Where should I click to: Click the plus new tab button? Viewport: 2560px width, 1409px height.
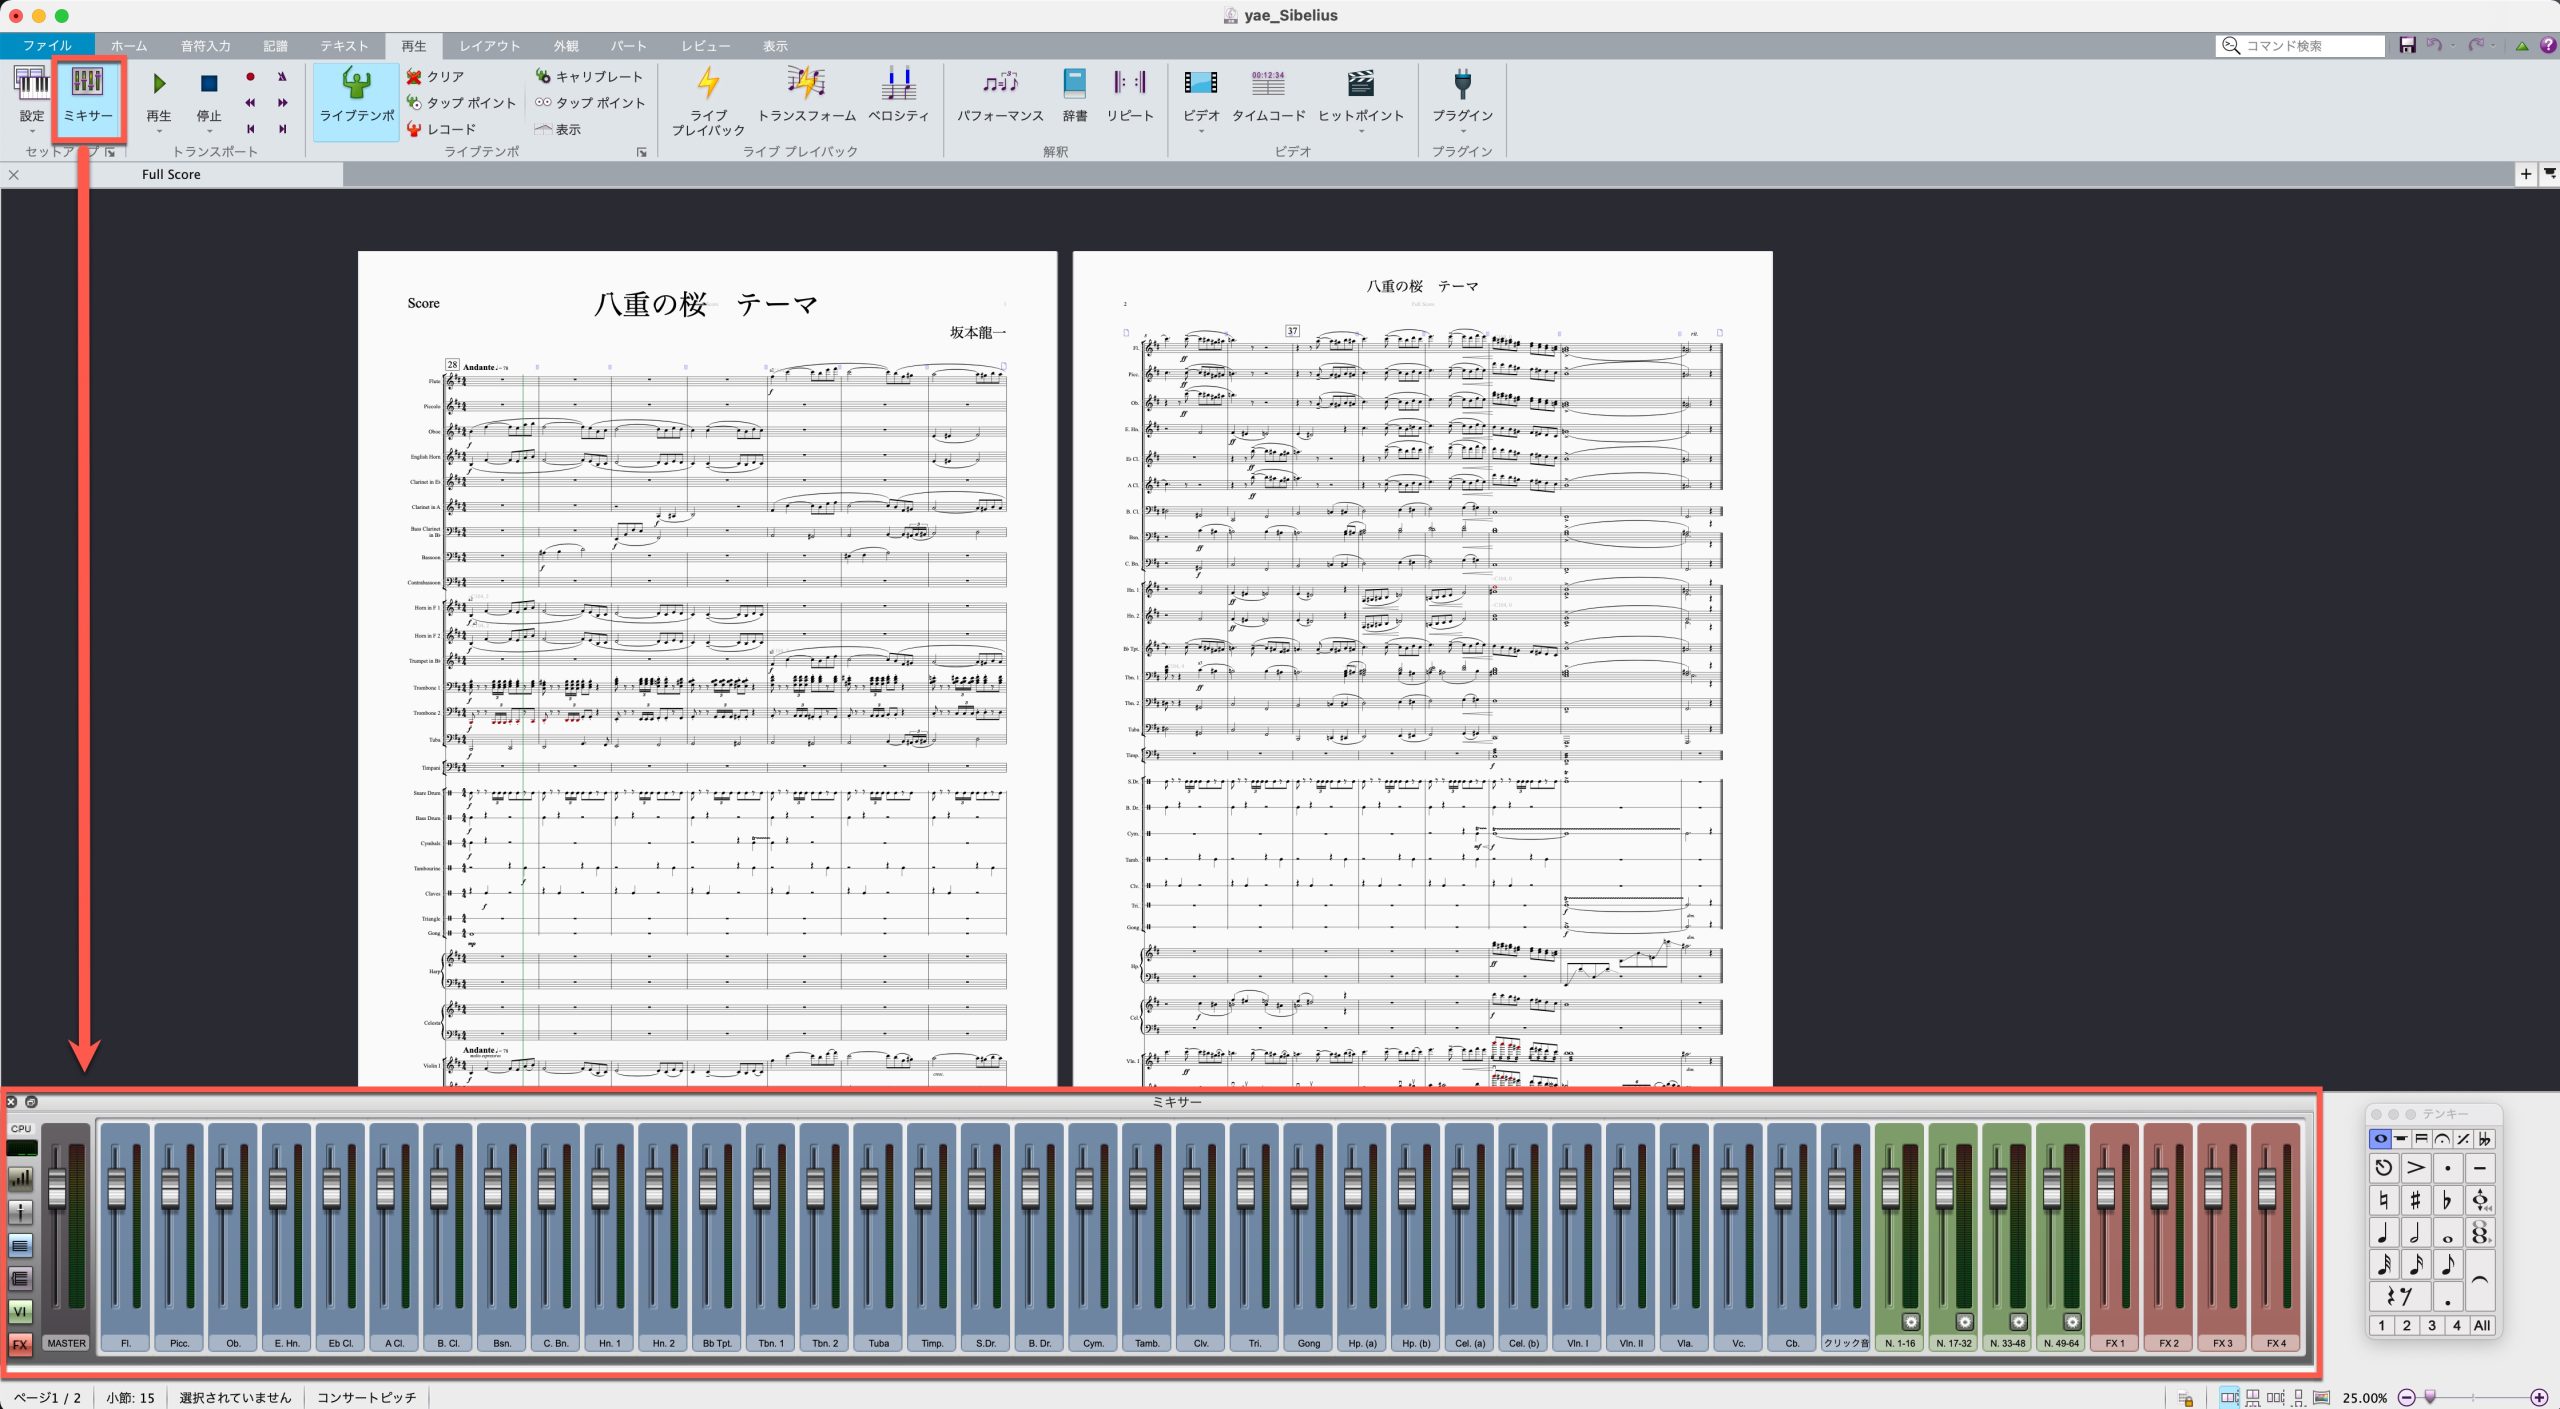pyautogui.click(x=2526, y=174)
